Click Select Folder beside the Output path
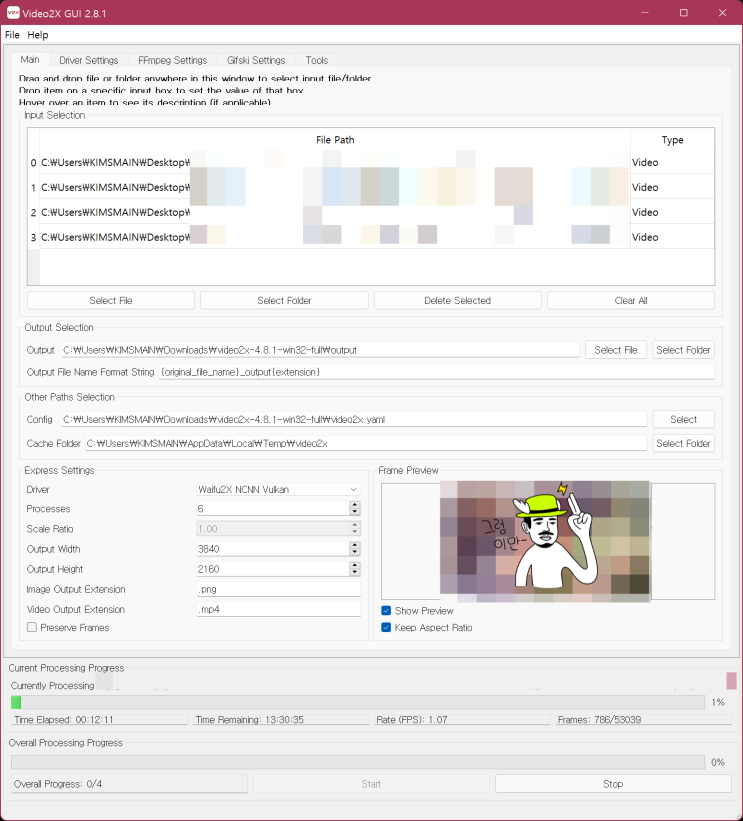Screen dimensions: 743x821 click(x=683, y=350)
